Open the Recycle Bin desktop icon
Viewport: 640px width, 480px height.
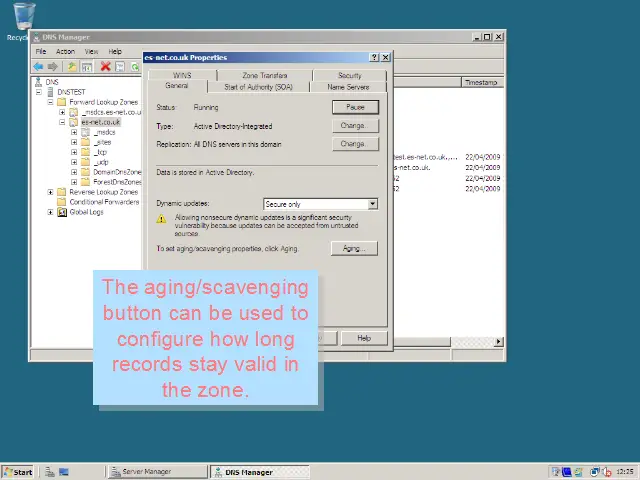[23, 16]
